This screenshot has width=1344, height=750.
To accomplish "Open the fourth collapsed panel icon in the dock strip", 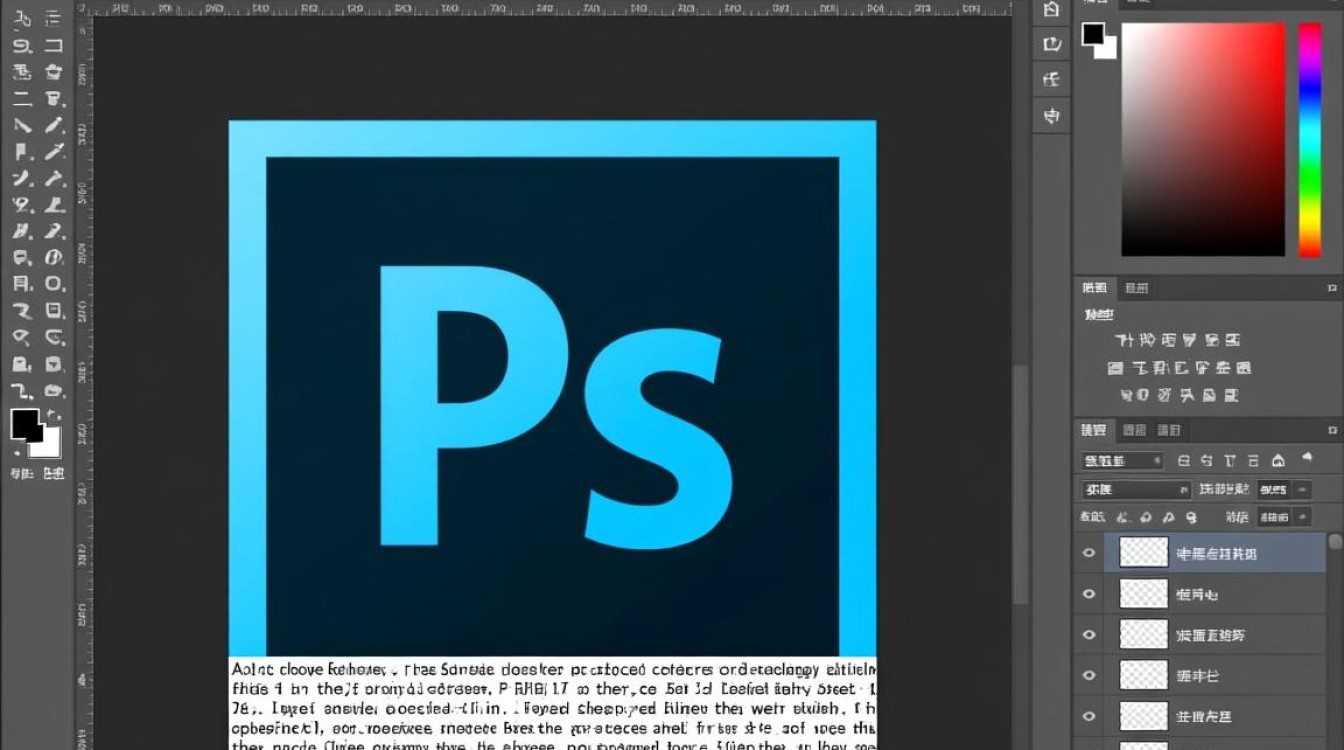I will (1050, 116).
